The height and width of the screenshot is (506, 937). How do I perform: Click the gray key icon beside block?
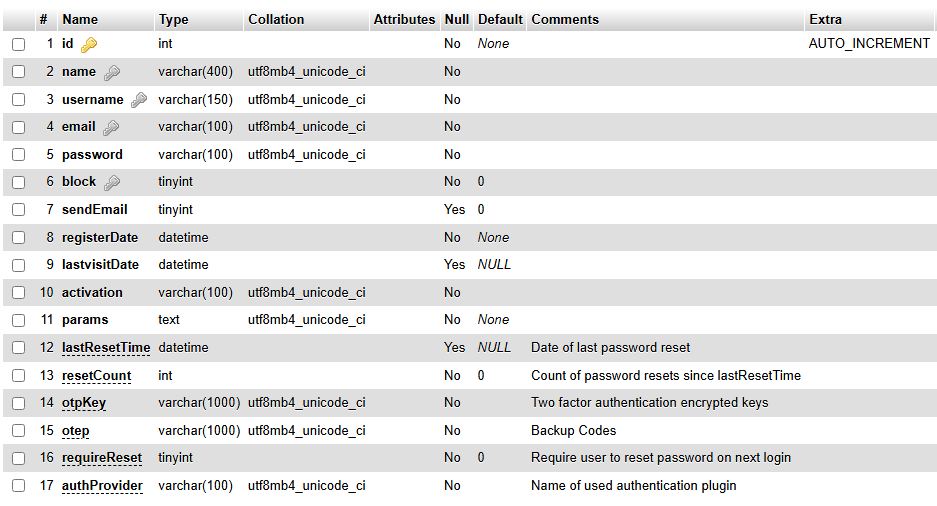[x=112, y=182]
